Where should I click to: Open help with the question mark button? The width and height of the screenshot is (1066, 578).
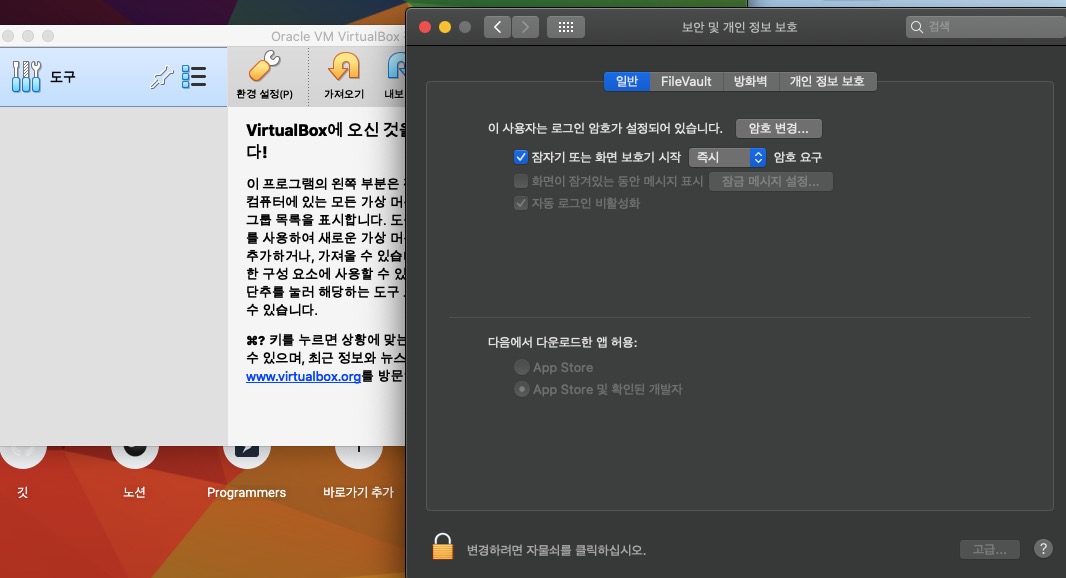click(1043, 548)
